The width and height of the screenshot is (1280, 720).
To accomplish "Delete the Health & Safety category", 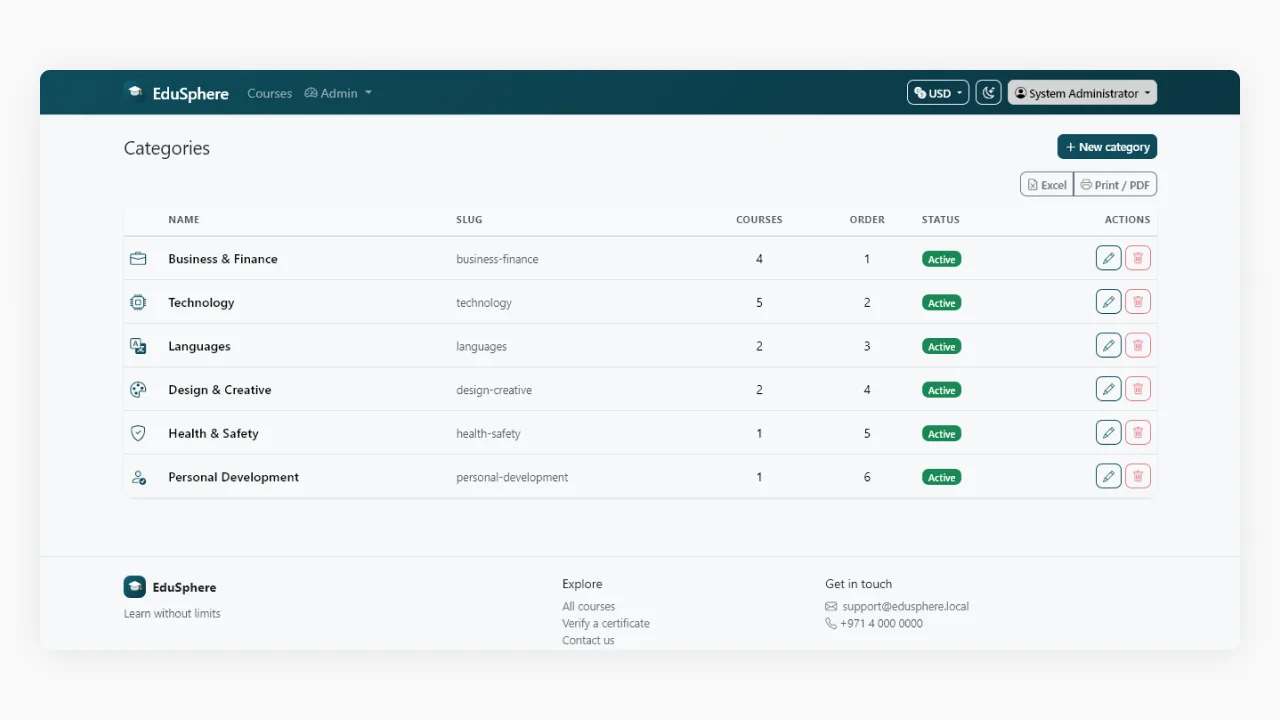I will (x=1138, y=433).
